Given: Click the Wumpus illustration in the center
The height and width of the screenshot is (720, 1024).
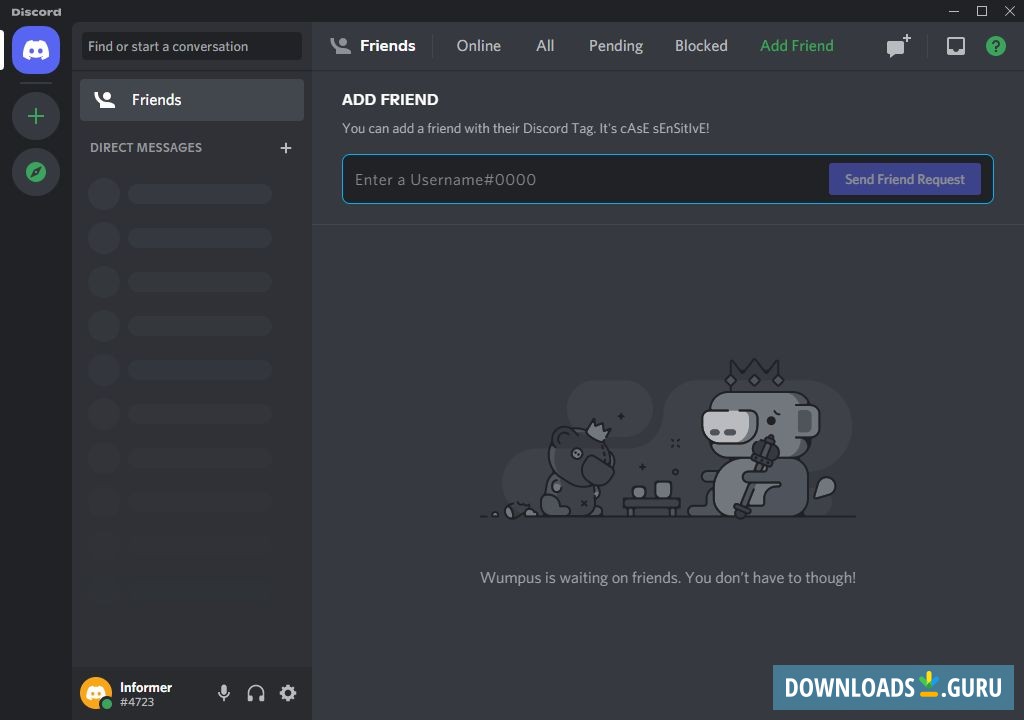Looking at the screenshot, I should (667, 440).
